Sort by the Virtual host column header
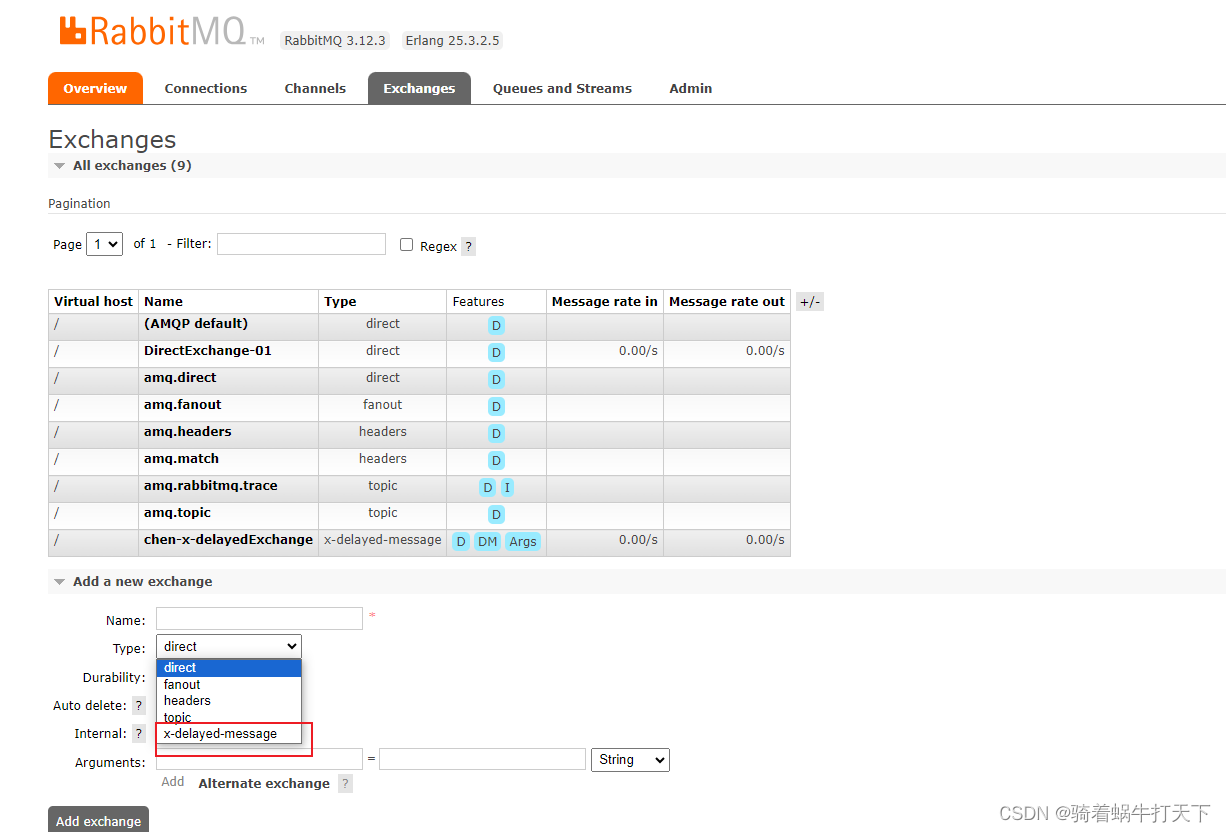Screen dimensions: 1226x832 click(x=93, y=302)
